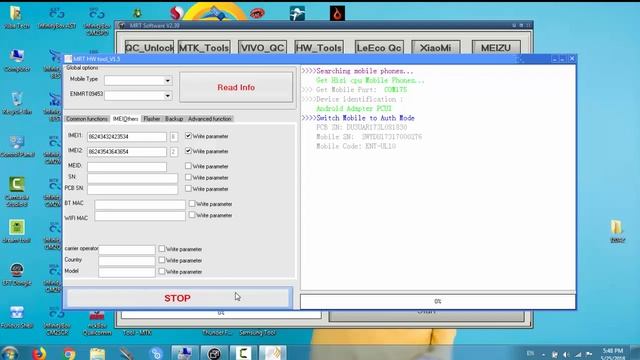Switch to Flasher tab
Image resolution: width=640 pixels, height=360 pixels.
151,119
